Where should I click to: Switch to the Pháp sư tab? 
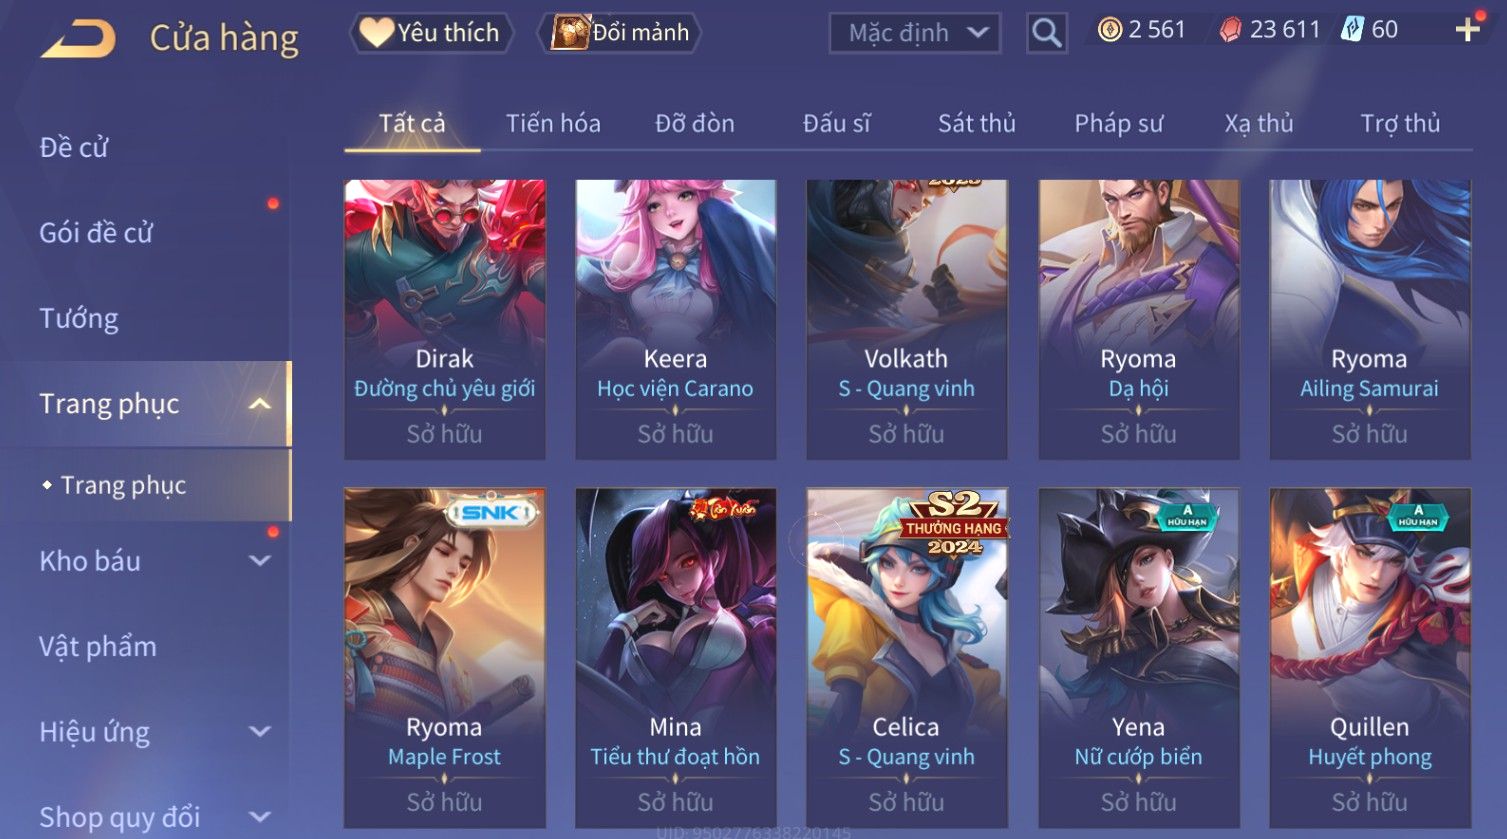point(1118,123)
